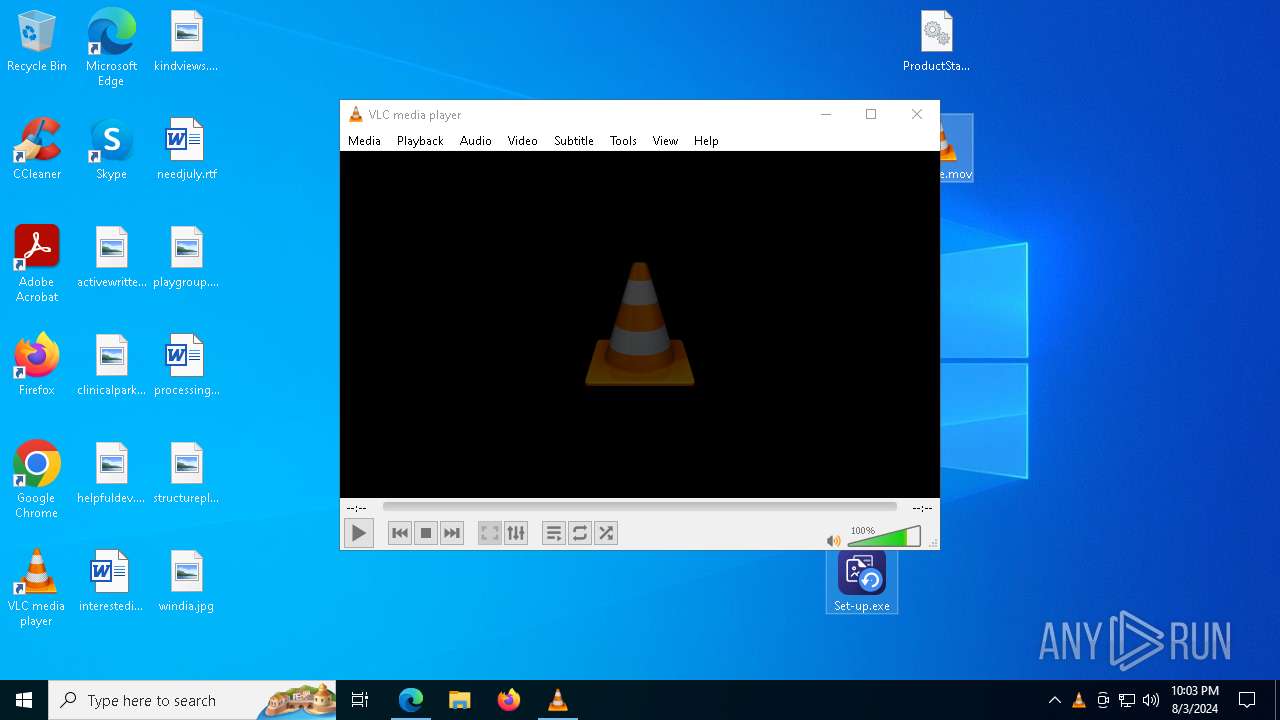
Task: Select the helpfuldev image file
Action: pos(112,474)
